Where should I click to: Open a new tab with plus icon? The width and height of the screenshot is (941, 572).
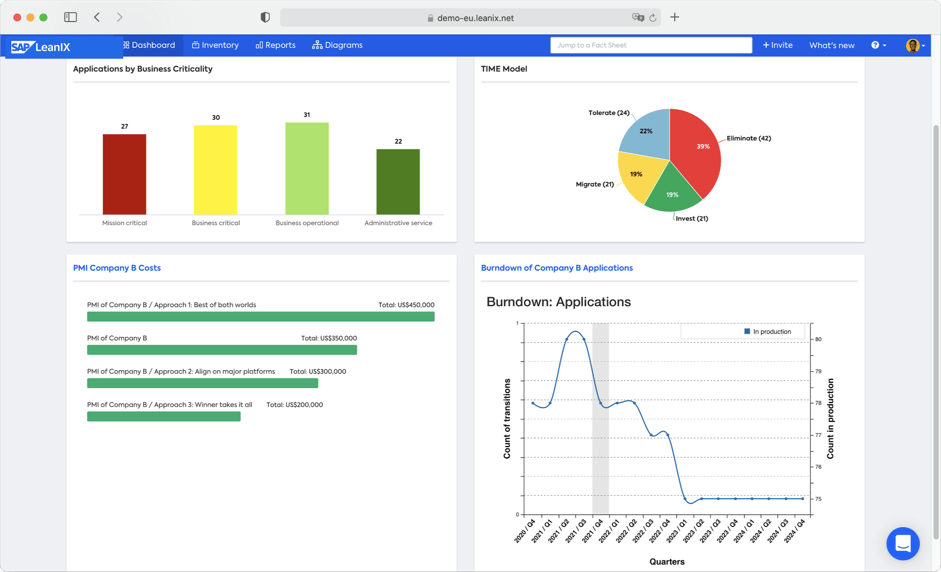click(675, 17)
